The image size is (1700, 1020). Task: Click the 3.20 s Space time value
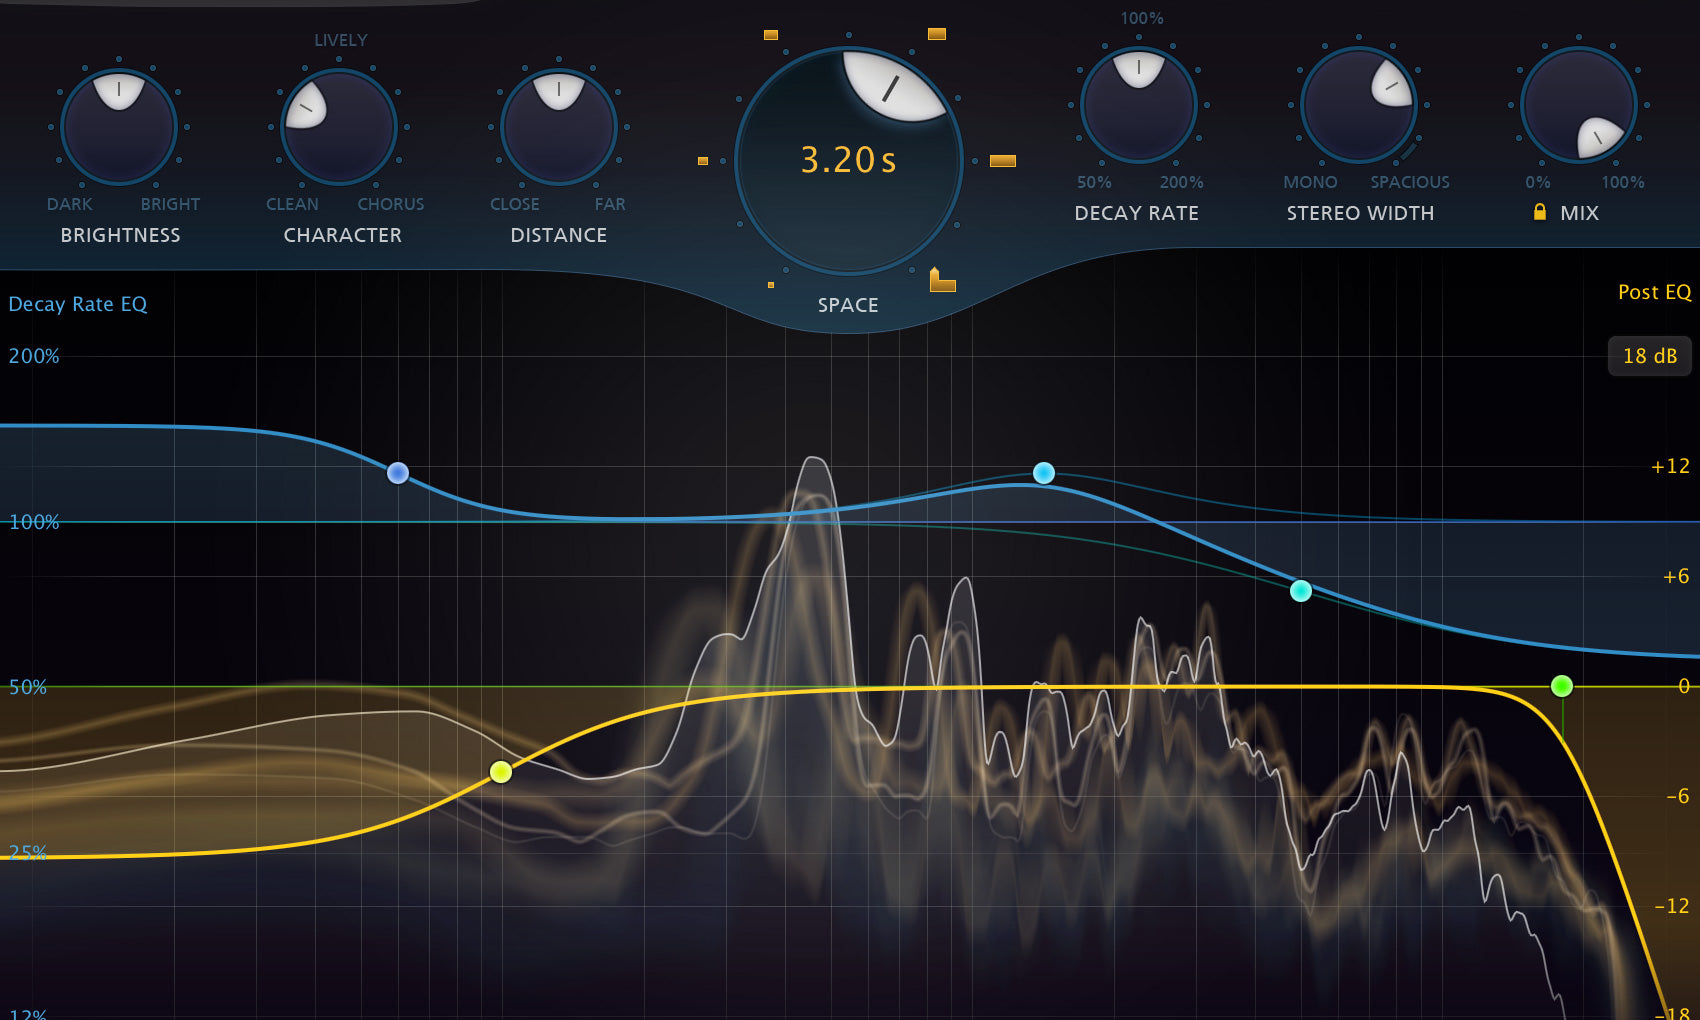point(848,160)
